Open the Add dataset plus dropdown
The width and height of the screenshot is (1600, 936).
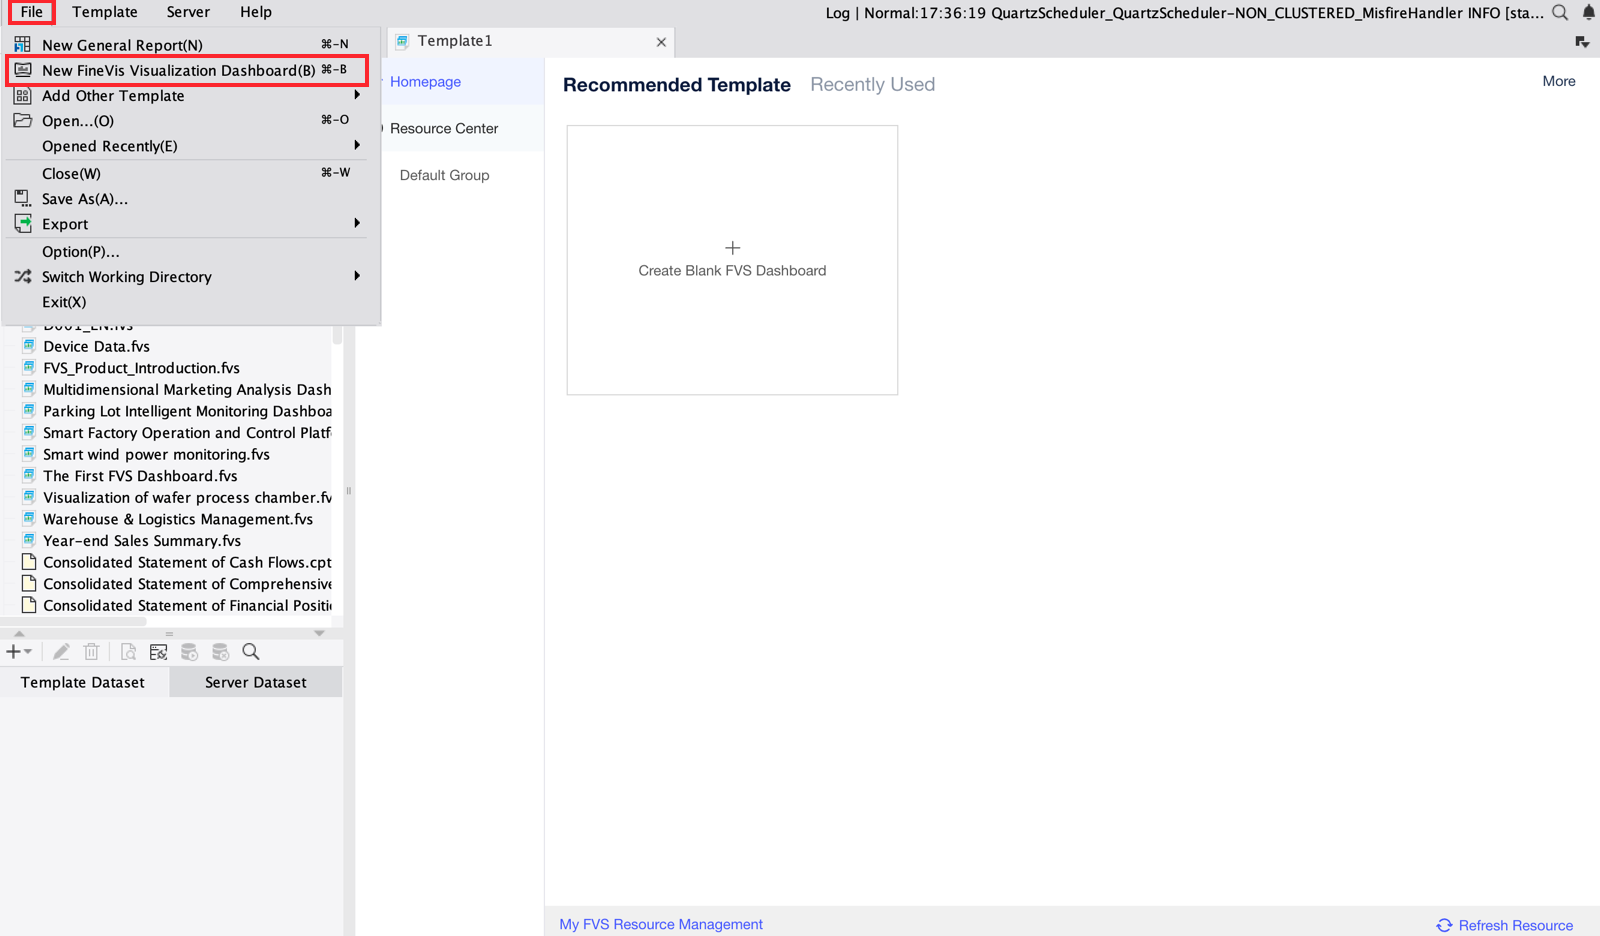pos(18,651)
